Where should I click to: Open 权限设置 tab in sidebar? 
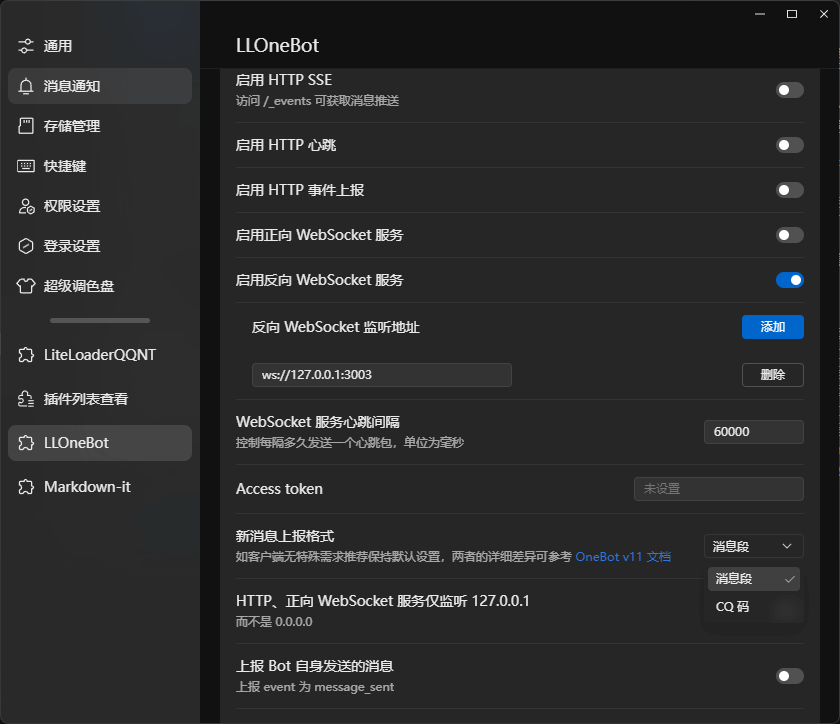pos(100,206)
